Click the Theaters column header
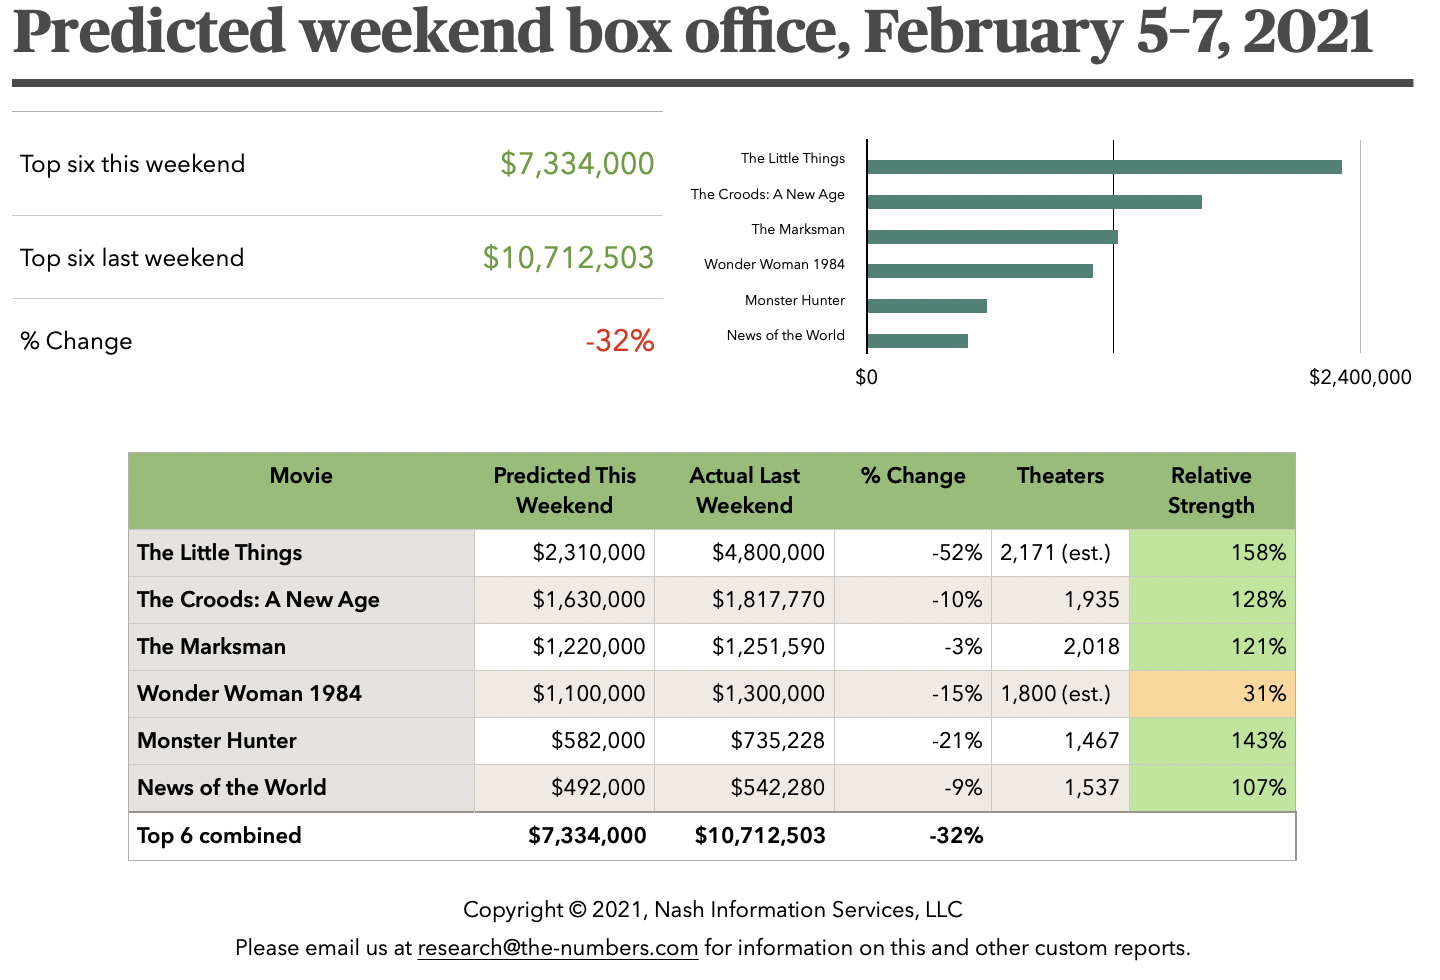The width and height of the screenshot is (1440, 980). click(x=1060, y=476)
